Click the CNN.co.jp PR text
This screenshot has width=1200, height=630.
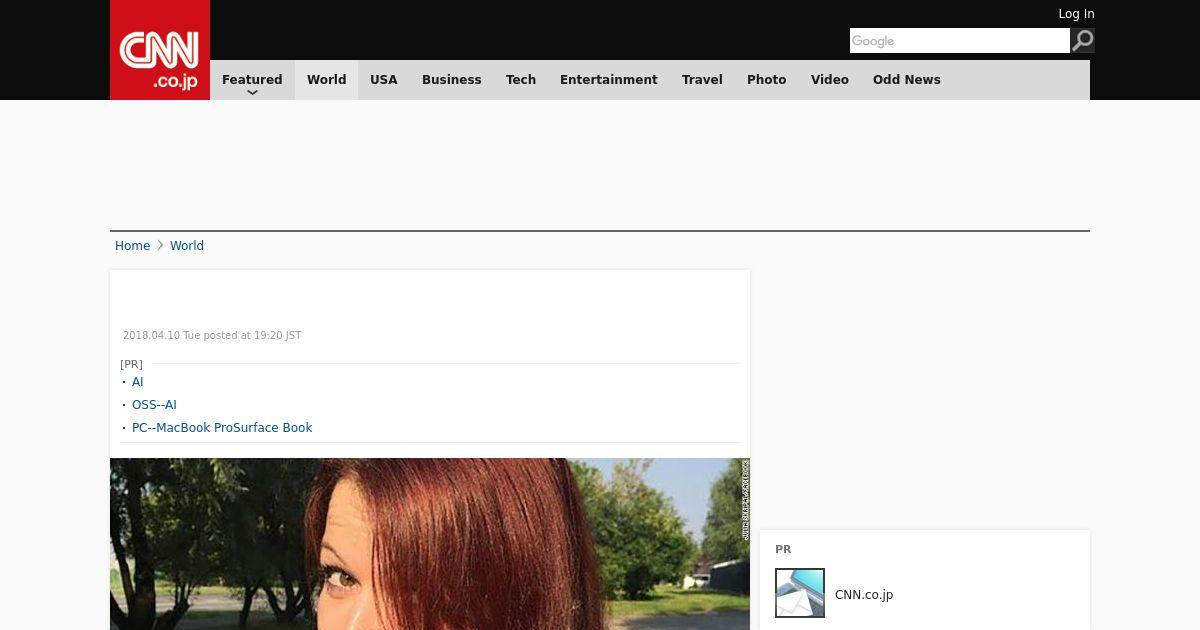(x=864, y=595)
